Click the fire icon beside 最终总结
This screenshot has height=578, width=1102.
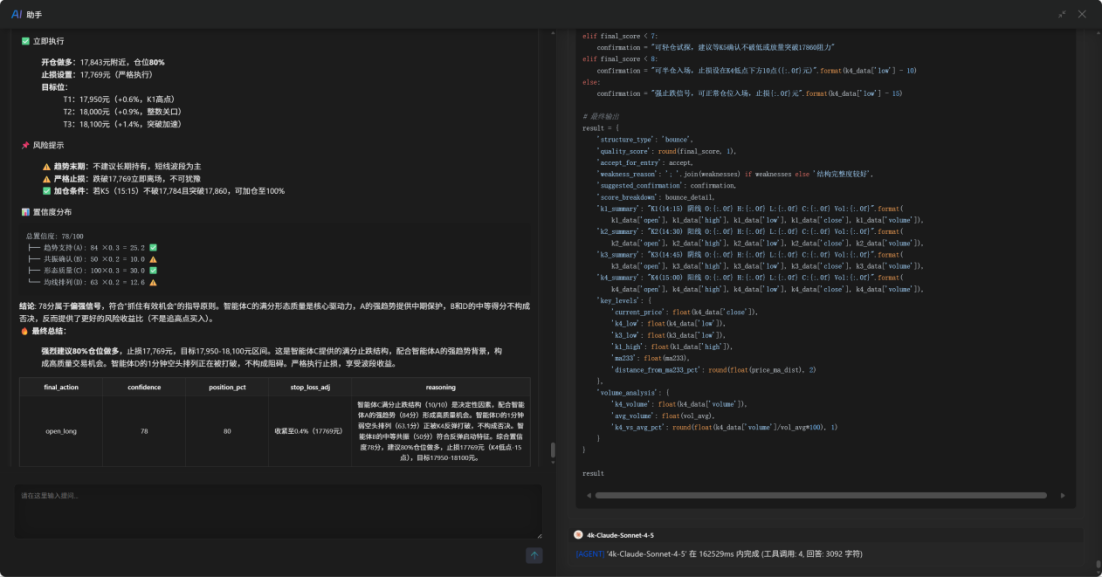25,330
